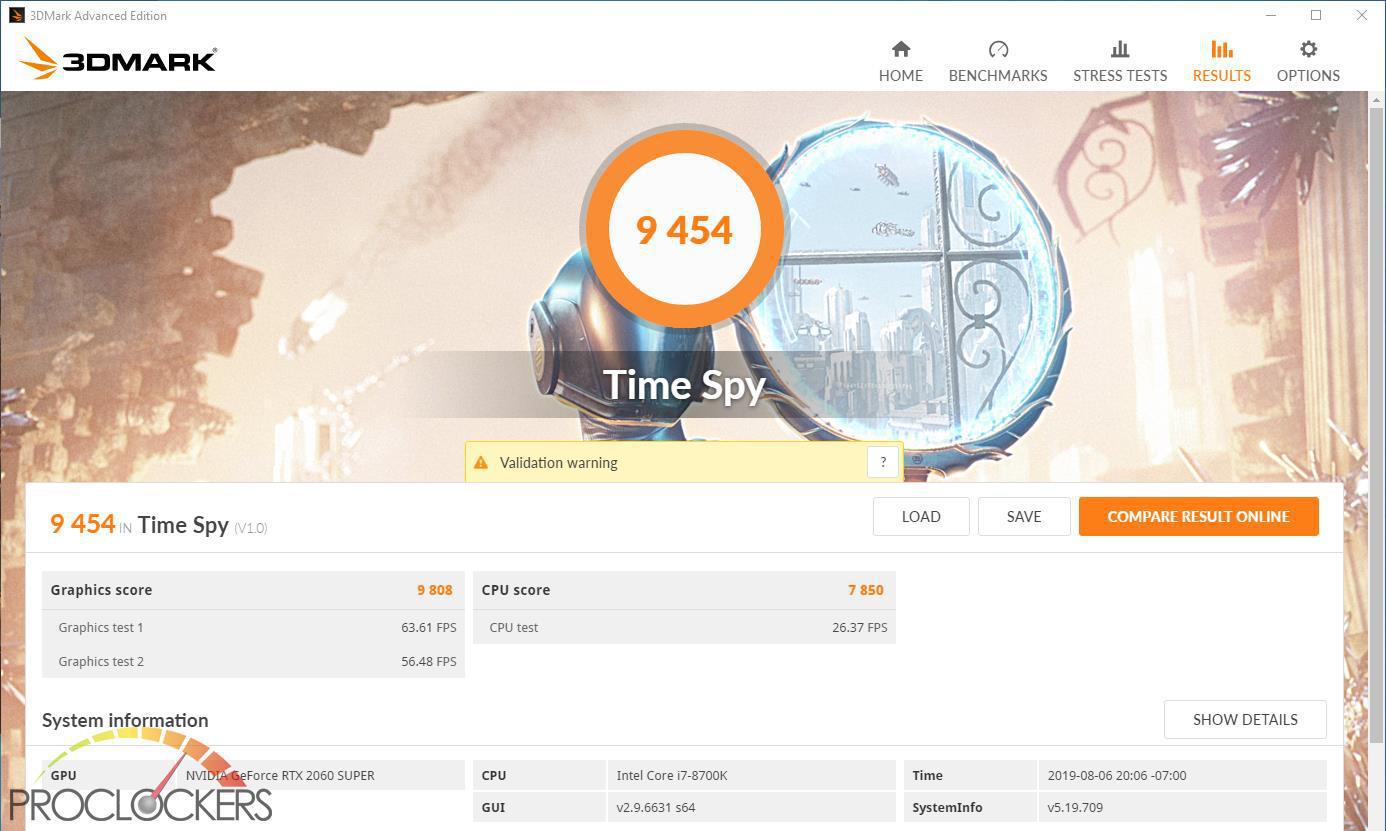
Task: Click the LOAD button
Action: coord(921,516)
